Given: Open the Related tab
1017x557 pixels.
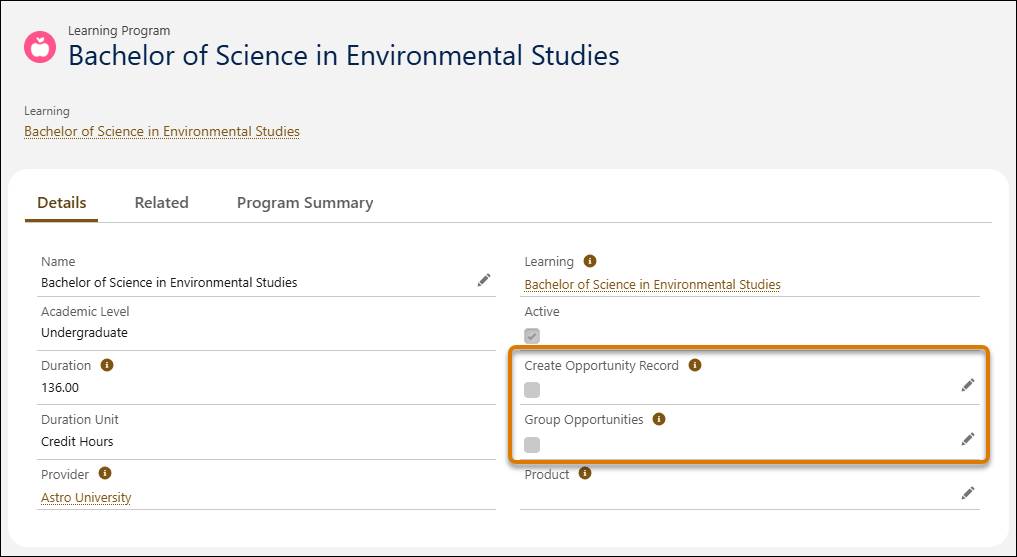Looking at the screenshot, I should coord(162,203).
